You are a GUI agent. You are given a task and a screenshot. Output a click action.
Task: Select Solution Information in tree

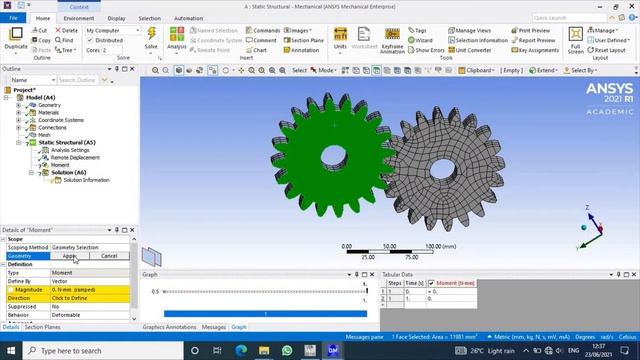click(x=87, y=180)
